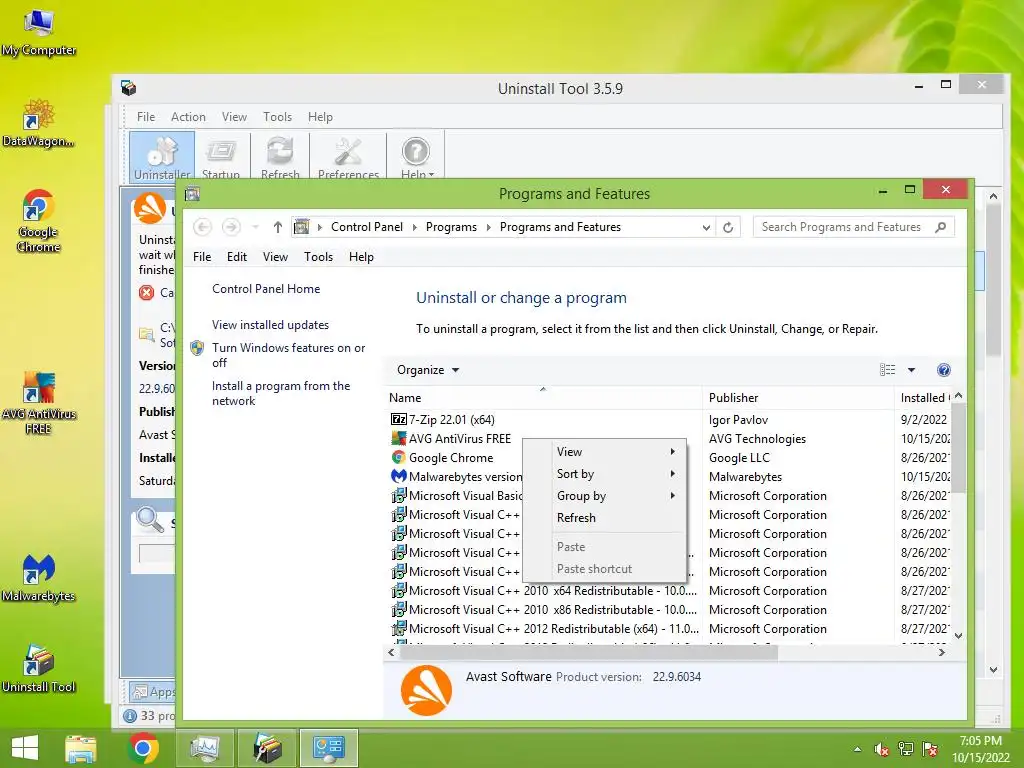The image size is (1024, 768).
Task: Expand the Organize dropdown
Action: pyautogui.click(x=428, y=370)
